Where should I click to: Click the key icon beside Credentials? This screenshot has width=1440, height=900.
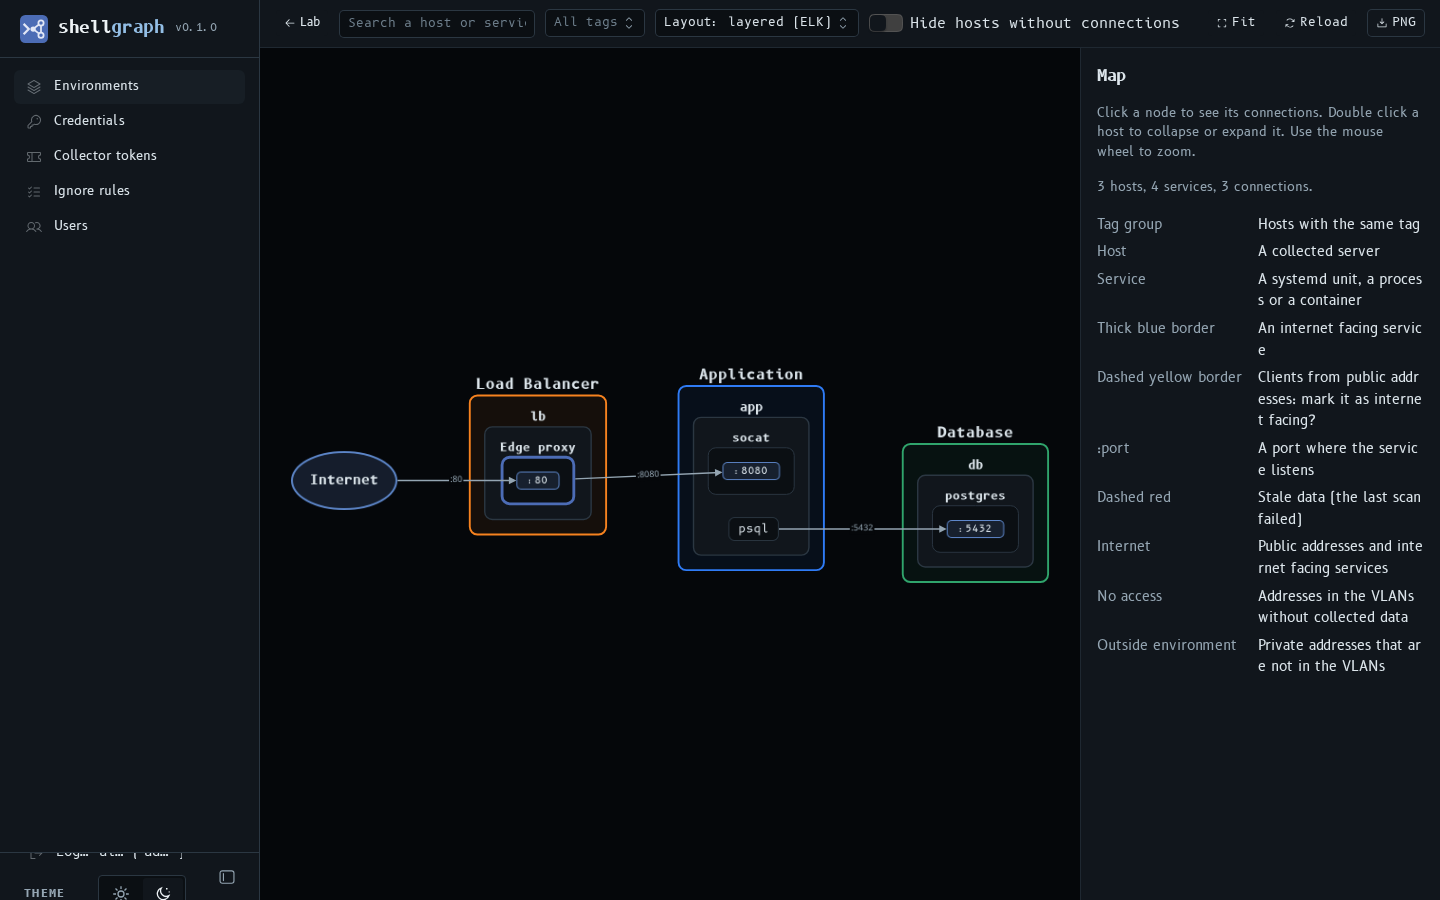click(34, 122)
